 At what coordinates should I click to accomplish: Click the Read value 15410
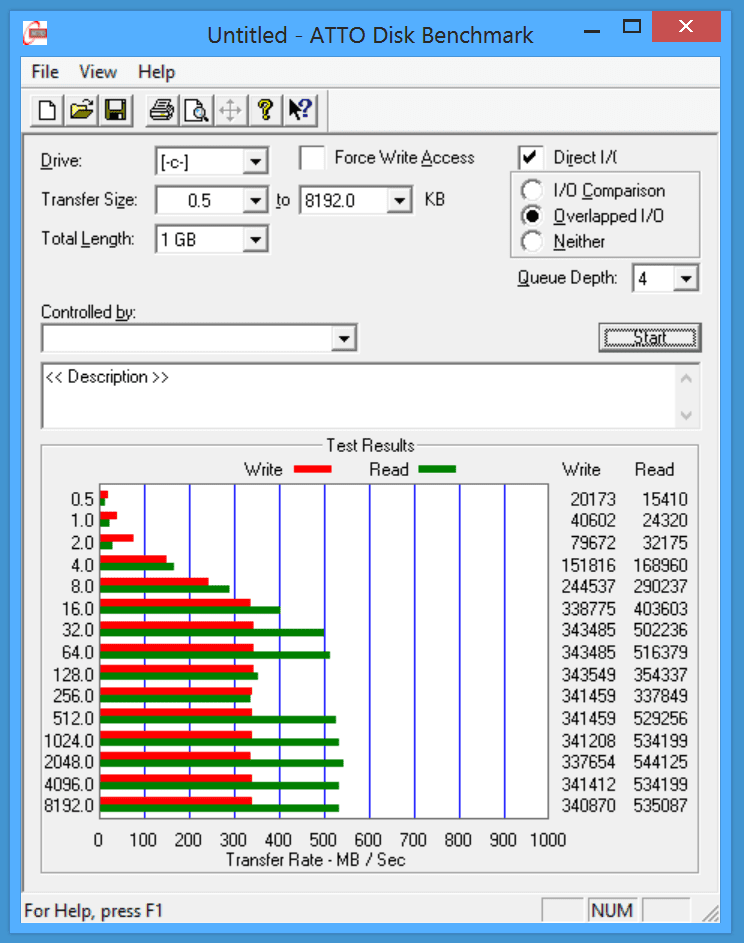[665, 499]
